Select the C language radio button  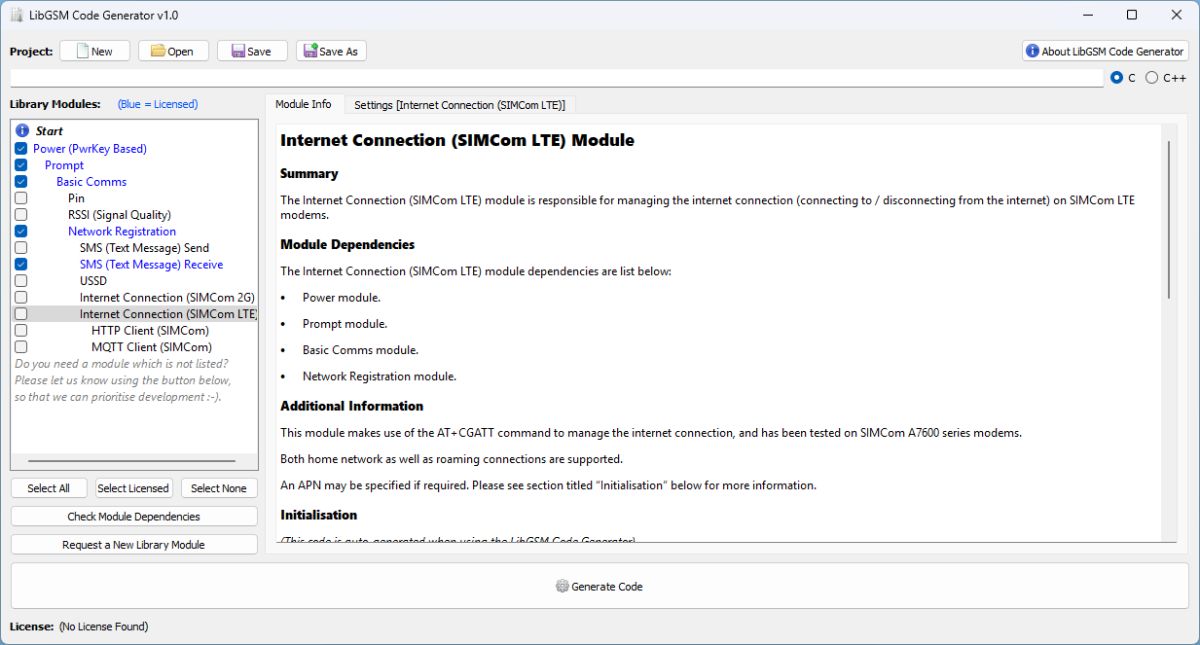coord(1117,78)
